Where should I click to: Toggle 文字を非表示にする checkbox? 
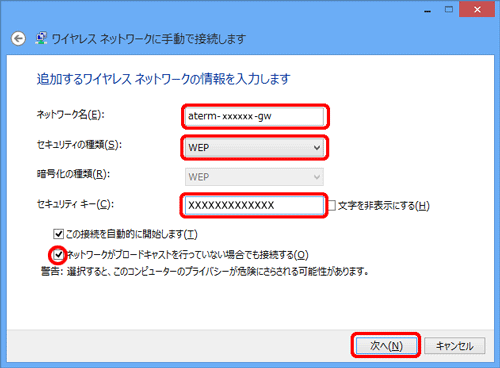coord(332,205)
